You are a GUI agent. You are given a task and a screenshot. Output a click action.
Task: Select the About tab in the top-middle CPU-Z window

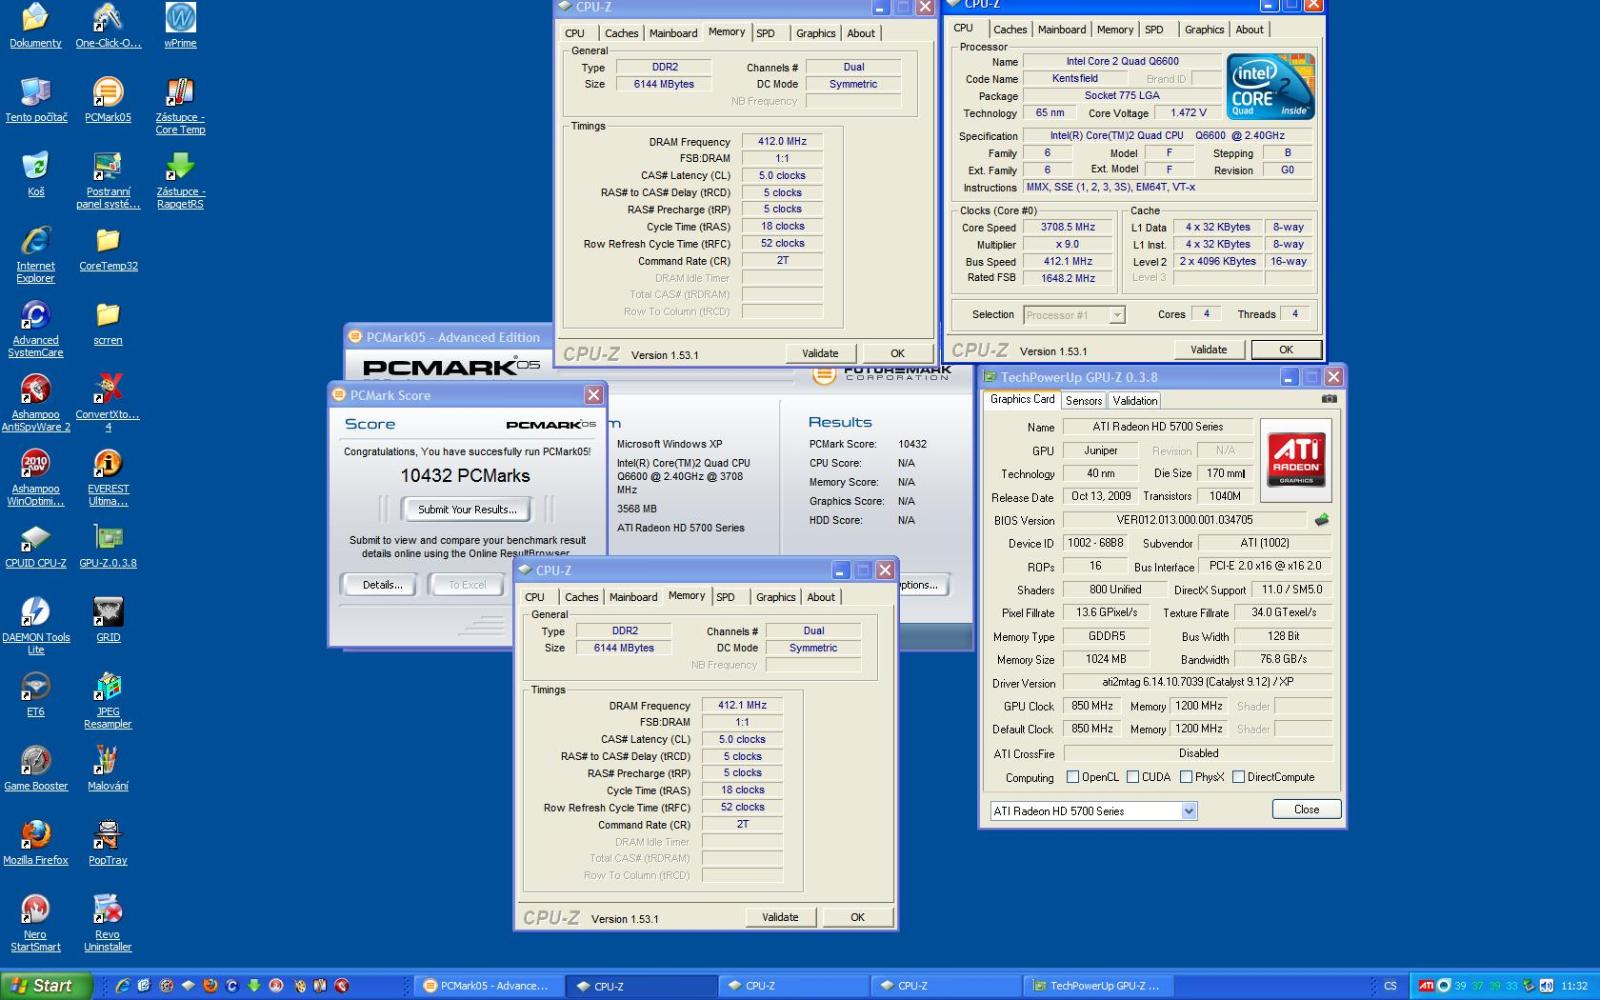861,33
